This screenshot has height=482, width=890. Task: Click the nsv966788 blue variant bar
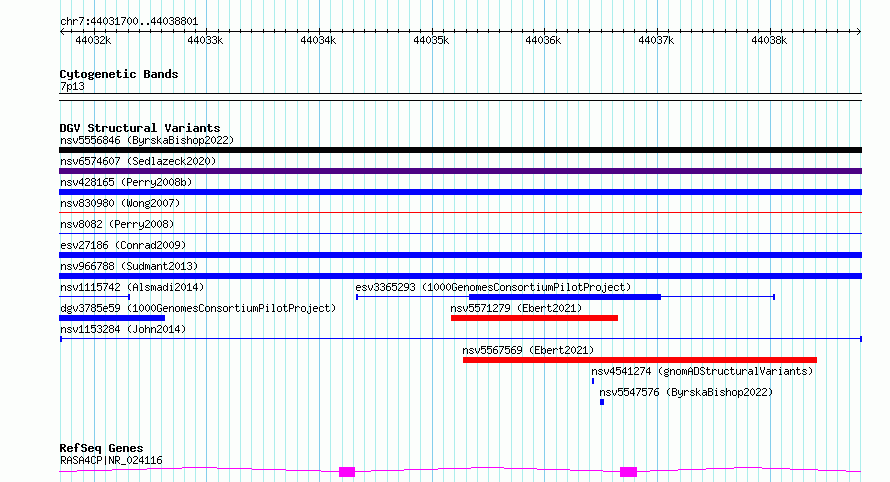pos(460,276)
